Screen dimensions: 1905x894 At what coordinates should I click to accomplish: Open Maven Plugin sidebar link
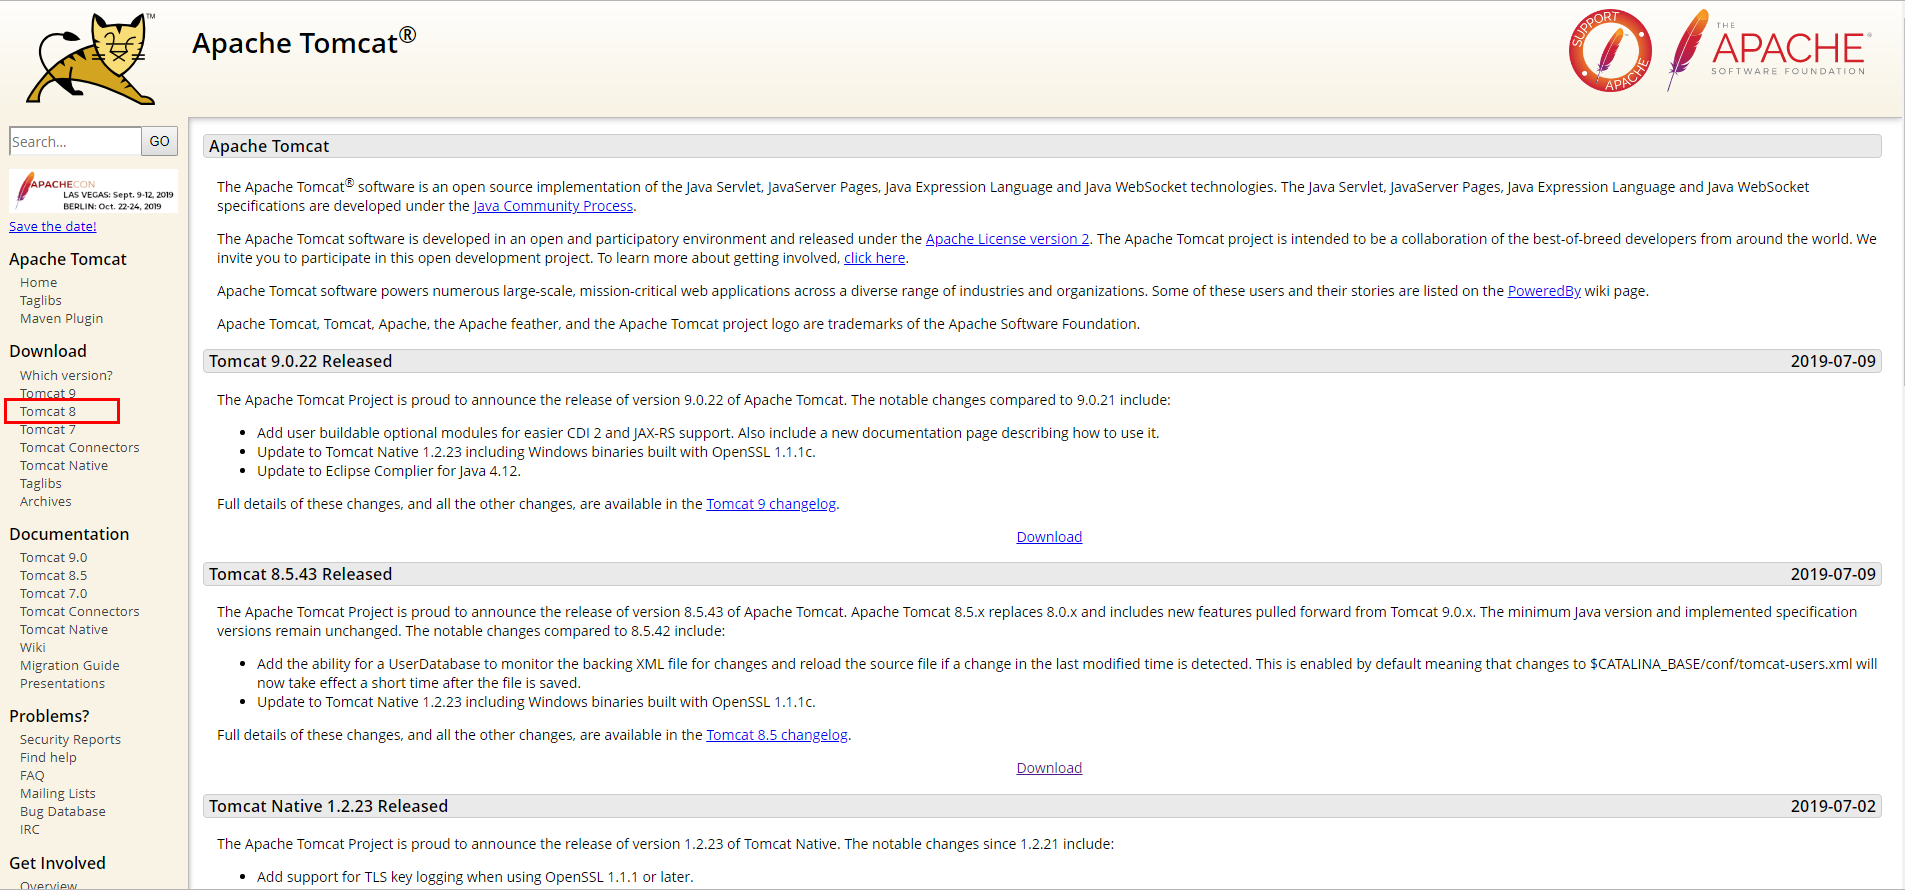[x=61, y=319]
